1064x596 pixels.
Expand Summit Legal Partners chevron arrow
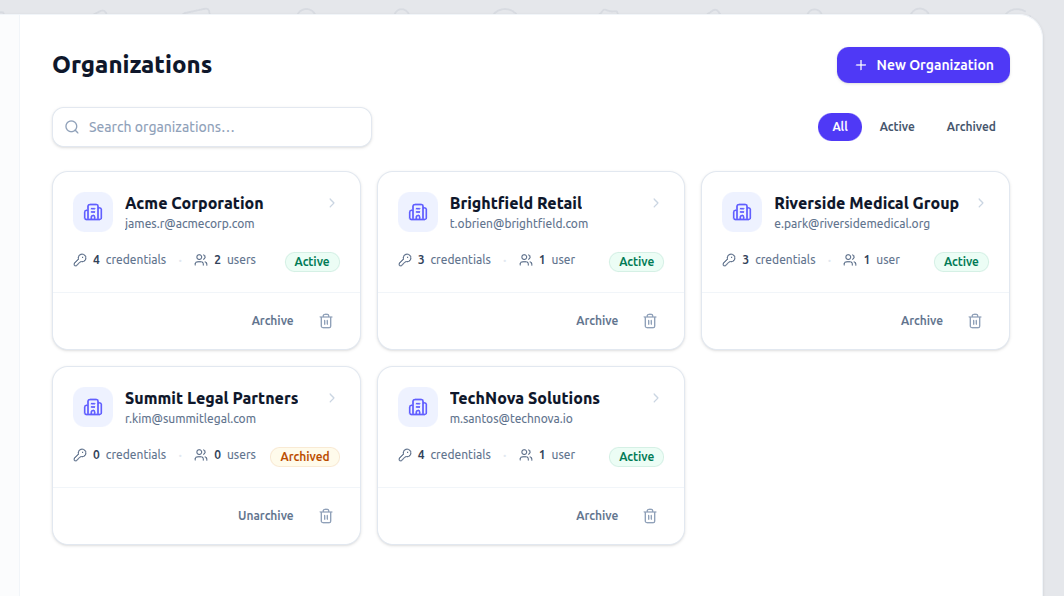(x=332, y=398)
